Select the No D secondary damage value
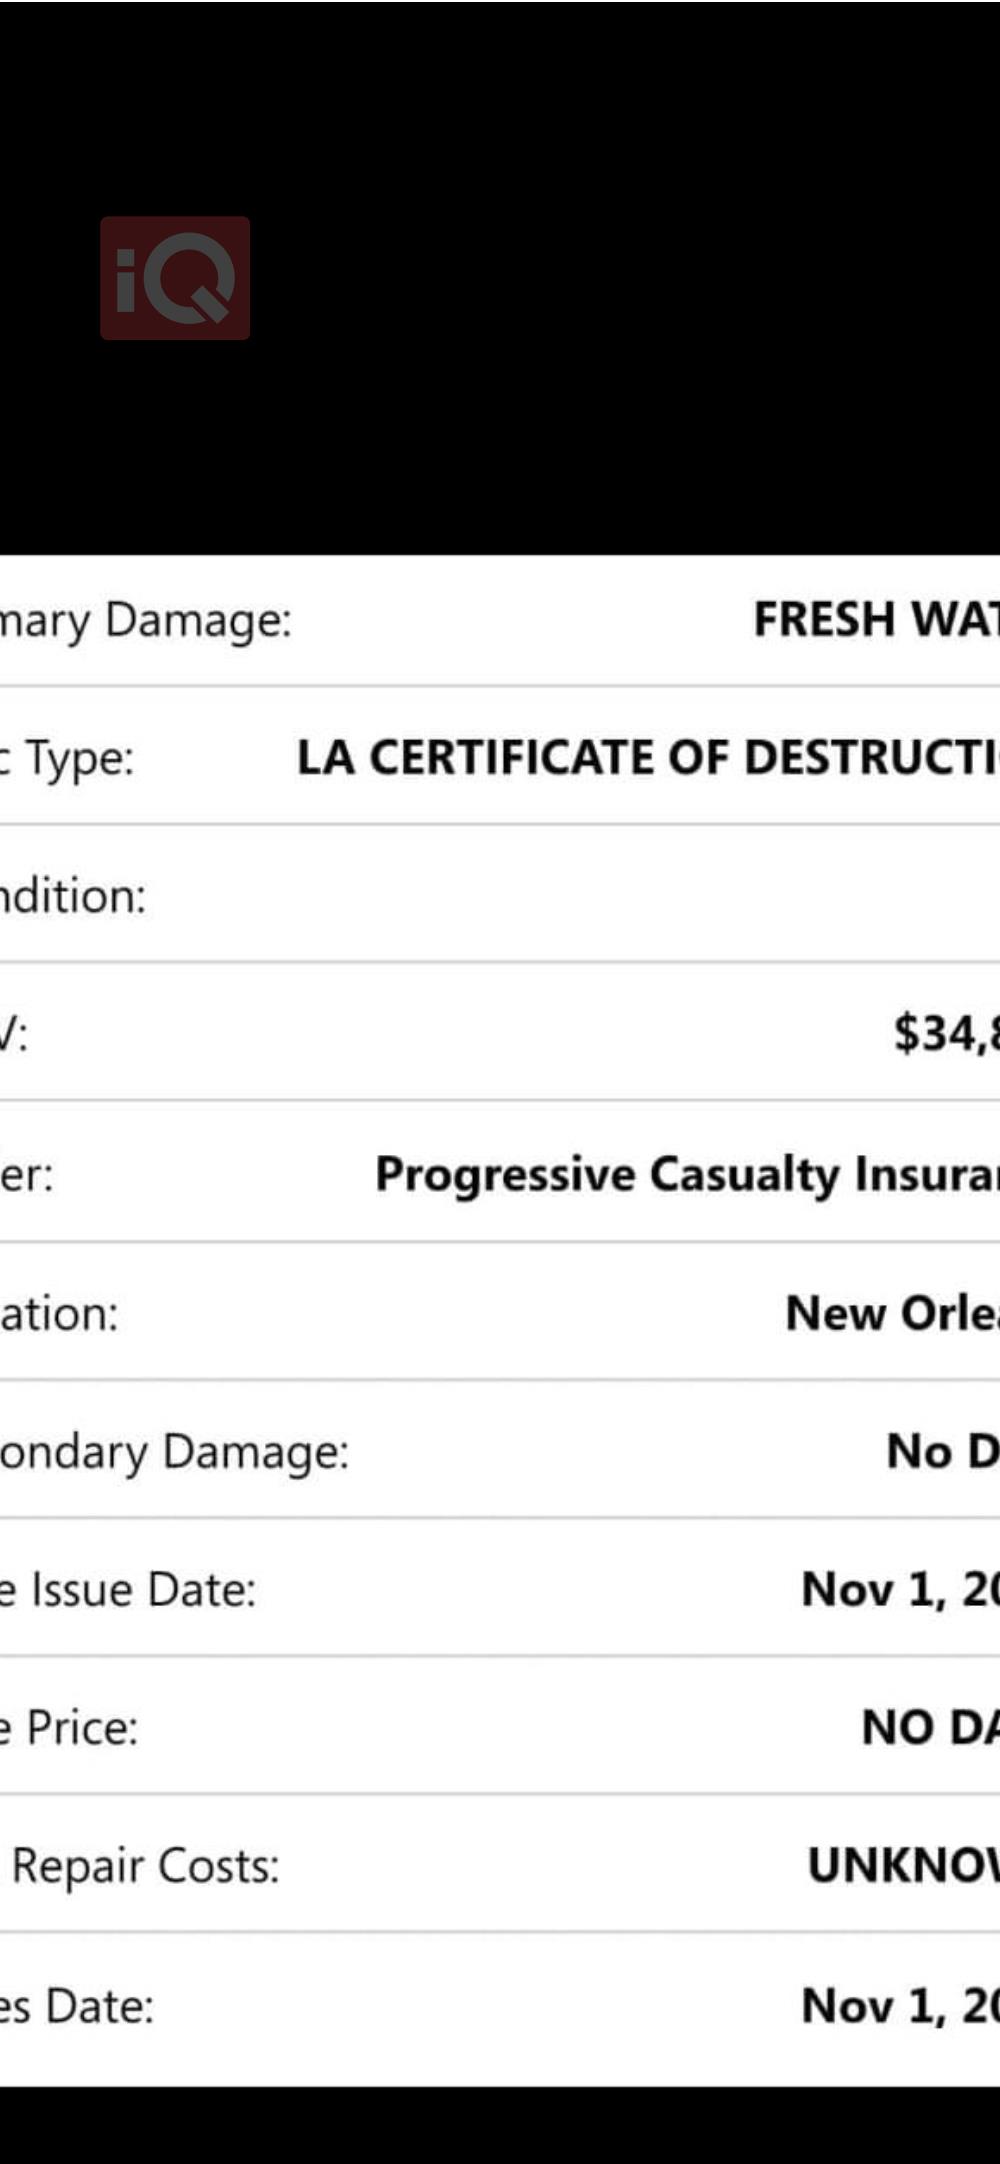The image size is (1000, 2164). click(x=943, y=1451)
